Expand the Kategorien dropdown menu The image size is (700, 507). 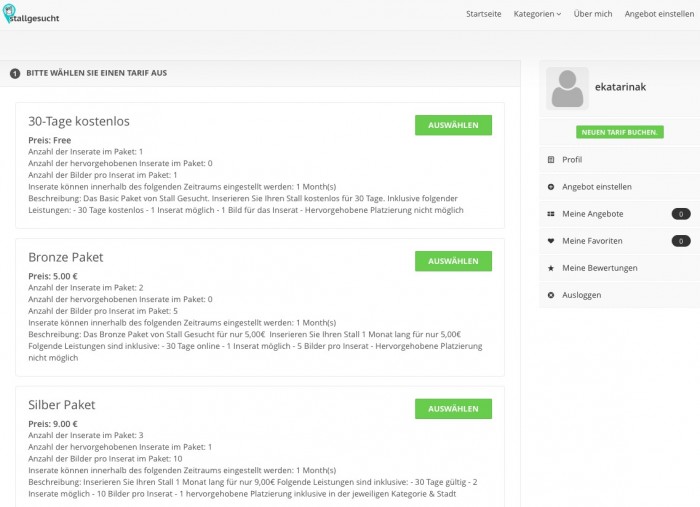coord(537,14)
